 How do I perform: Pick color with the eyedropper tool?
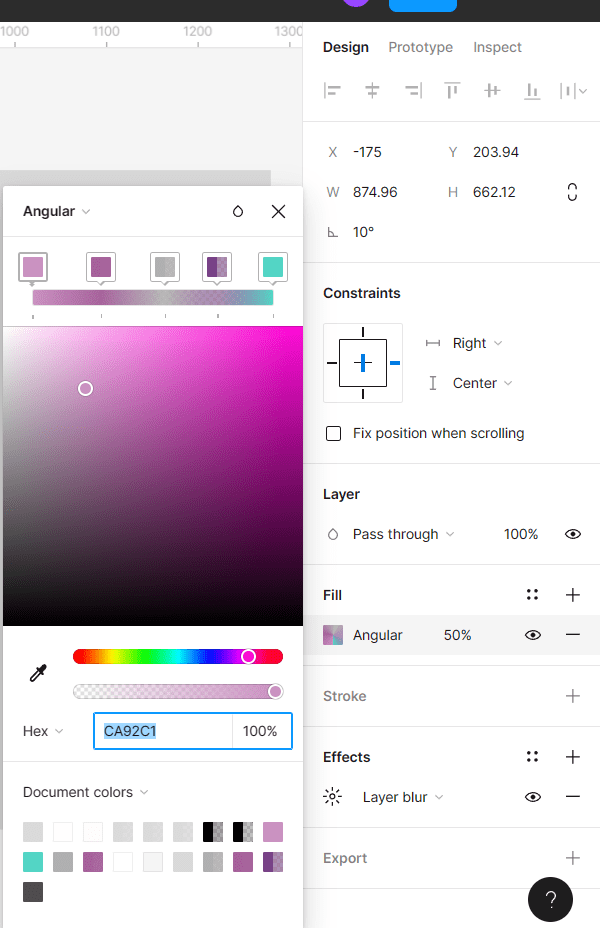tap(38, 673)
